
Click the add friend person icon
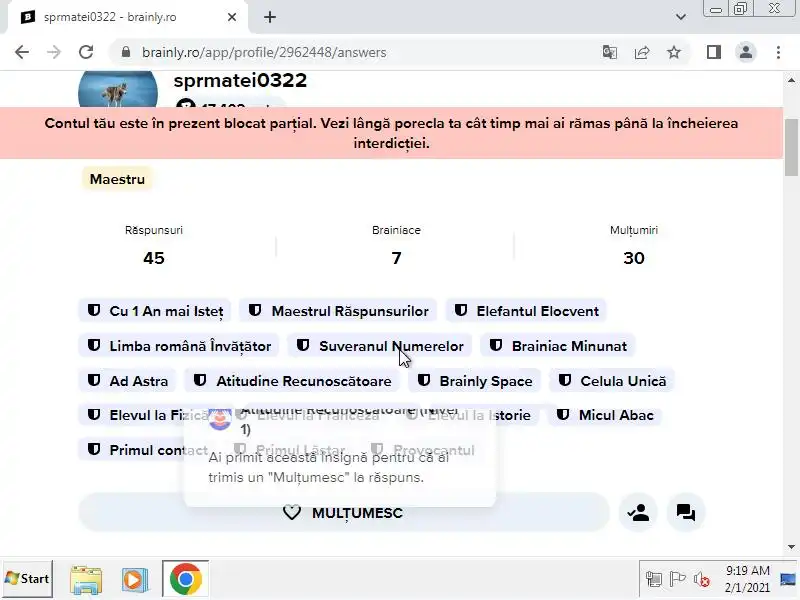[x=638, y=512]
